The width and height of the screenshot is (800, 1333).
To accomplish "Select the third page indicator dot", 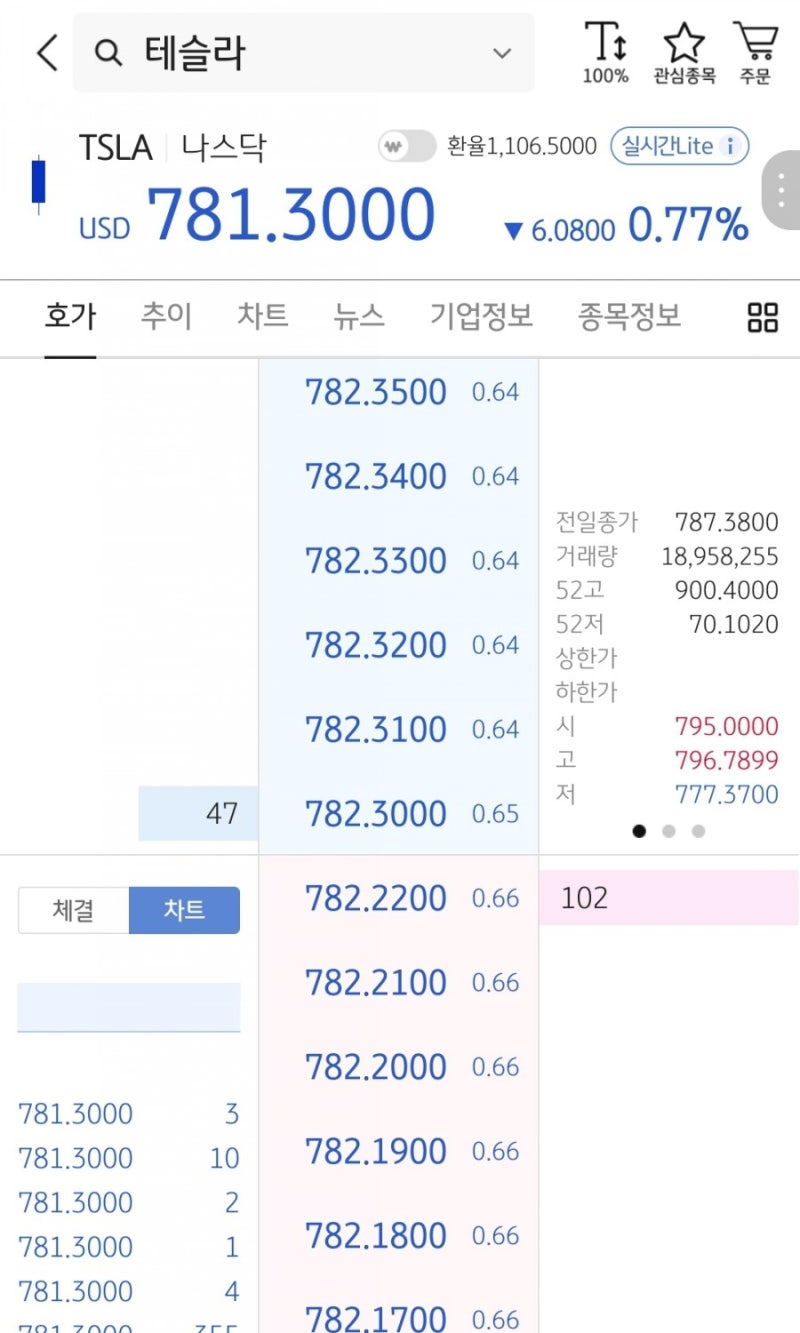I will point(698,831).
